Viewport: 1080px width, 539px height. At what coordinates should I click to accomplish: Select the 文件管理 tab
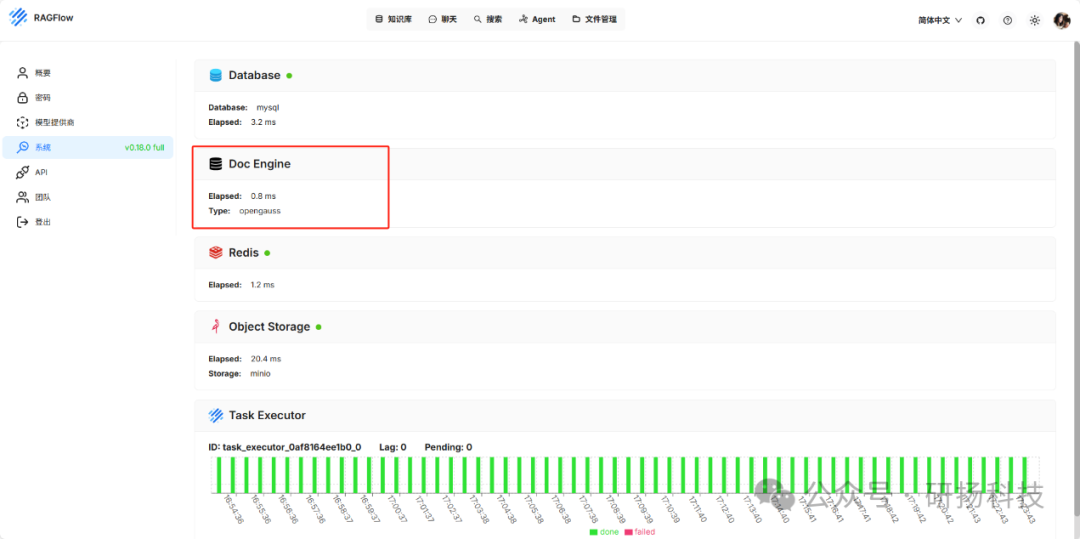tap(594, 19)
